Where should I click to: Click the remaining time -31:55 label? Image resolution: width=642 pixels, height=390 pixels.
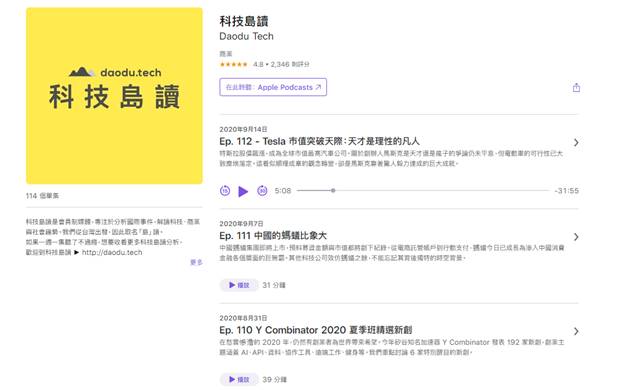(567, 191)
